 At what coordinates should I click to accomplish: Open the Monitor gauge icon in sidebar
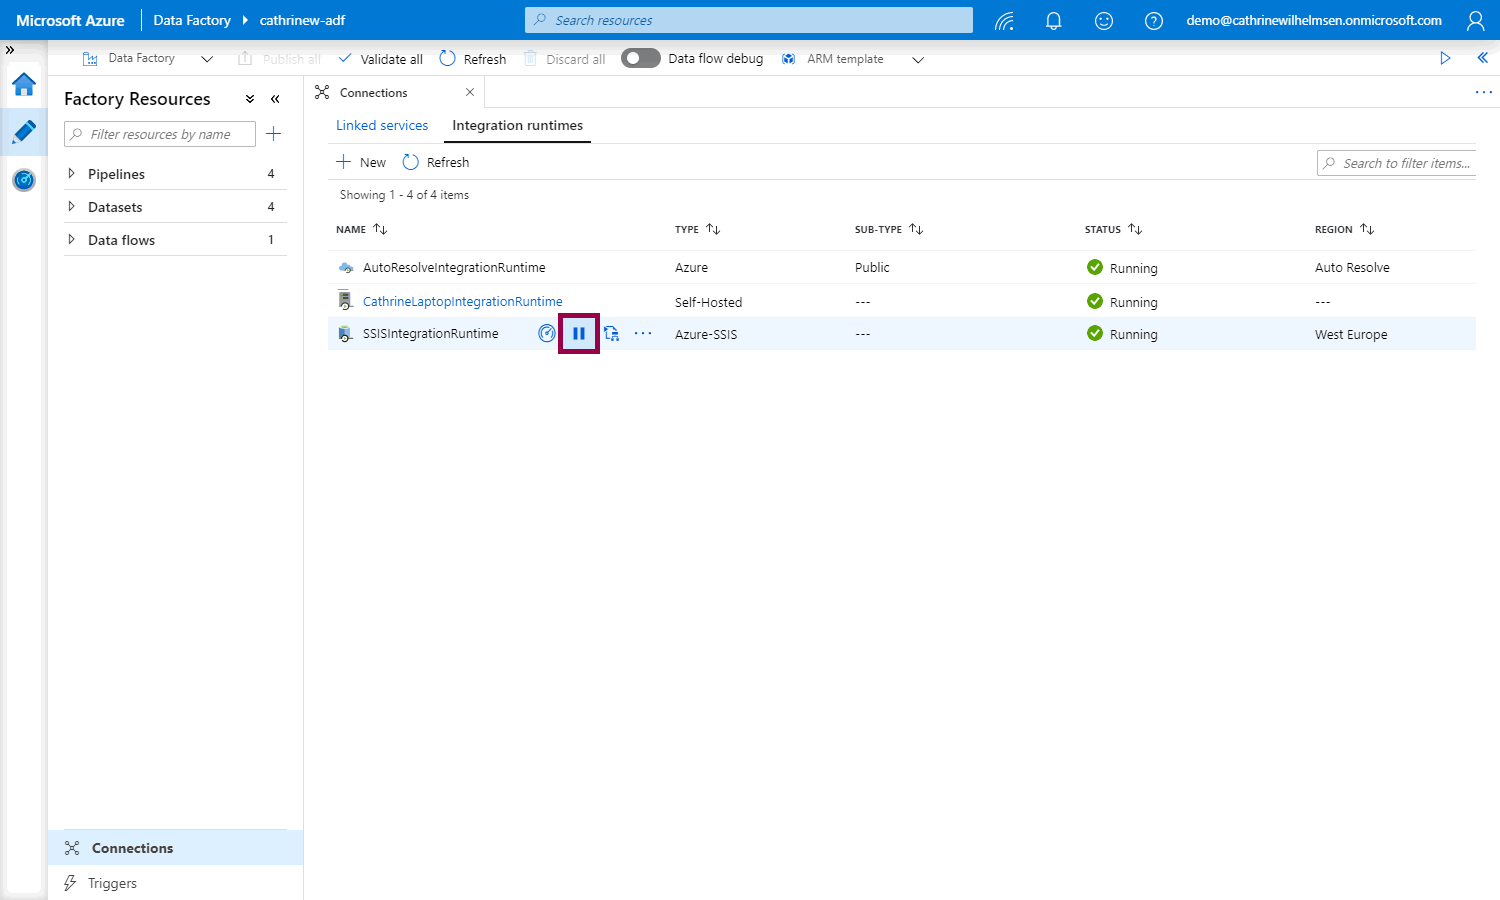(24, 180)
